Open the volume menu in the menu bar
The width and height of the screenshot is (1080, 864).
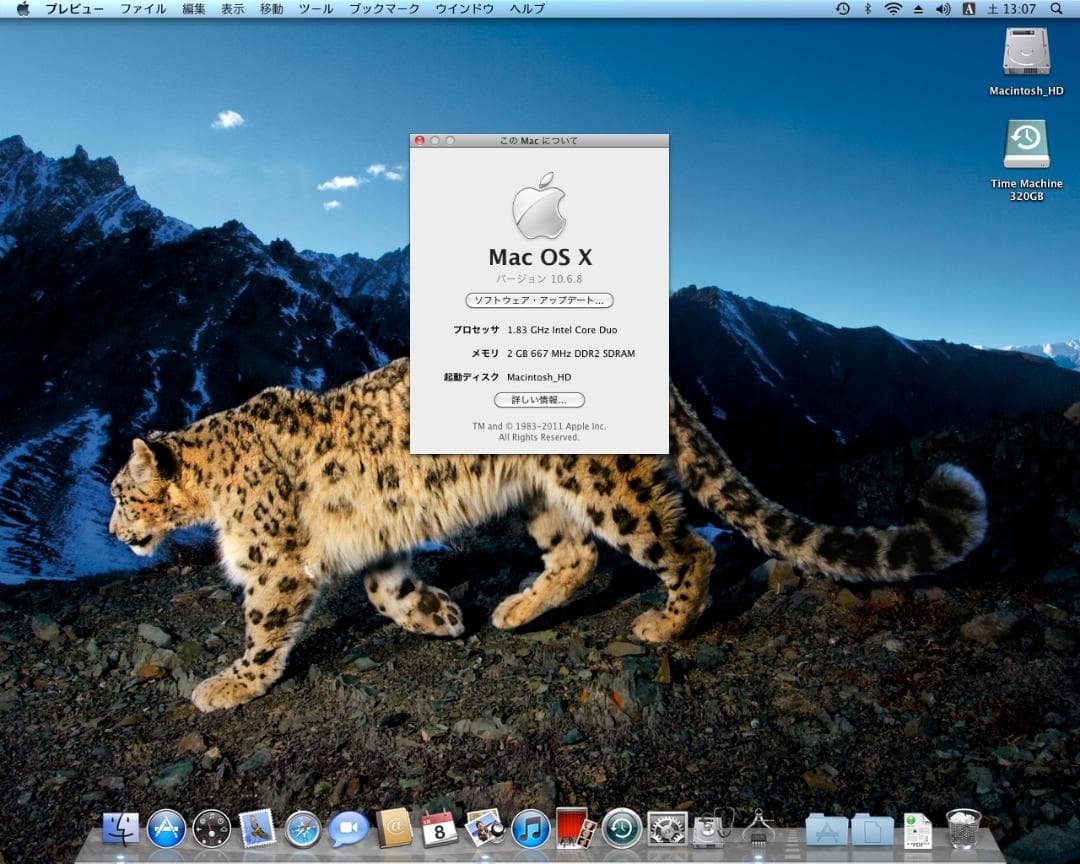click(942, 9)
